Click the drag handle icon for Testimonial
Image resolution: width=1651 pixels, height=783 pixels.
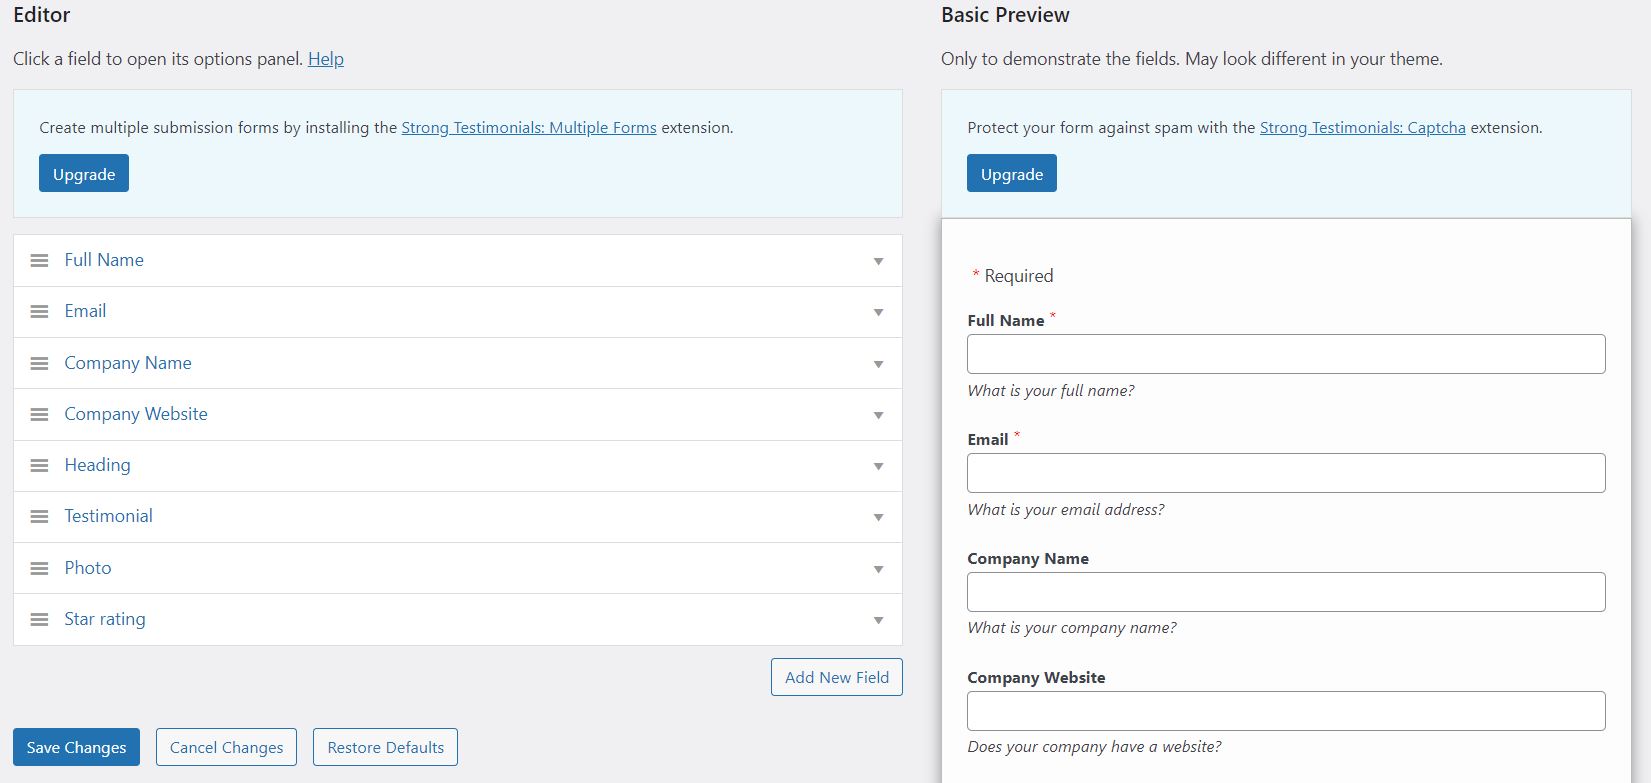tap(39, 517)
